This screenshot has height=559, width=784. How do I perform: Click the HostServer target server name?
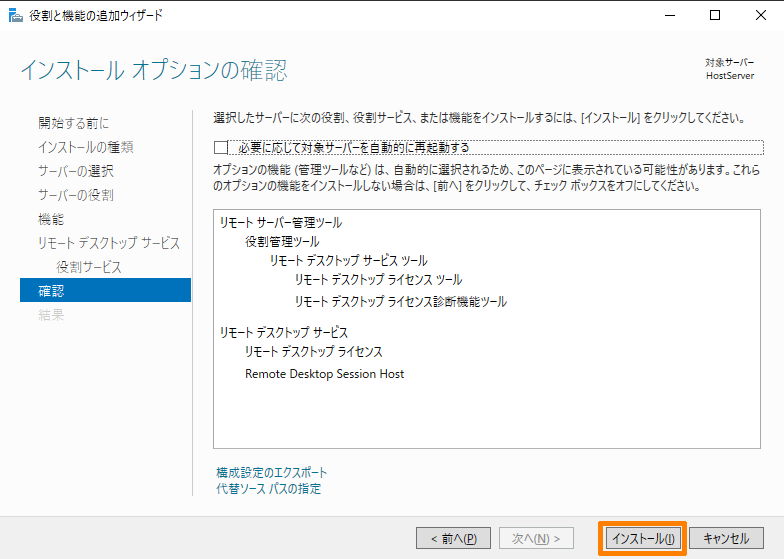click(x=730, y=76)
